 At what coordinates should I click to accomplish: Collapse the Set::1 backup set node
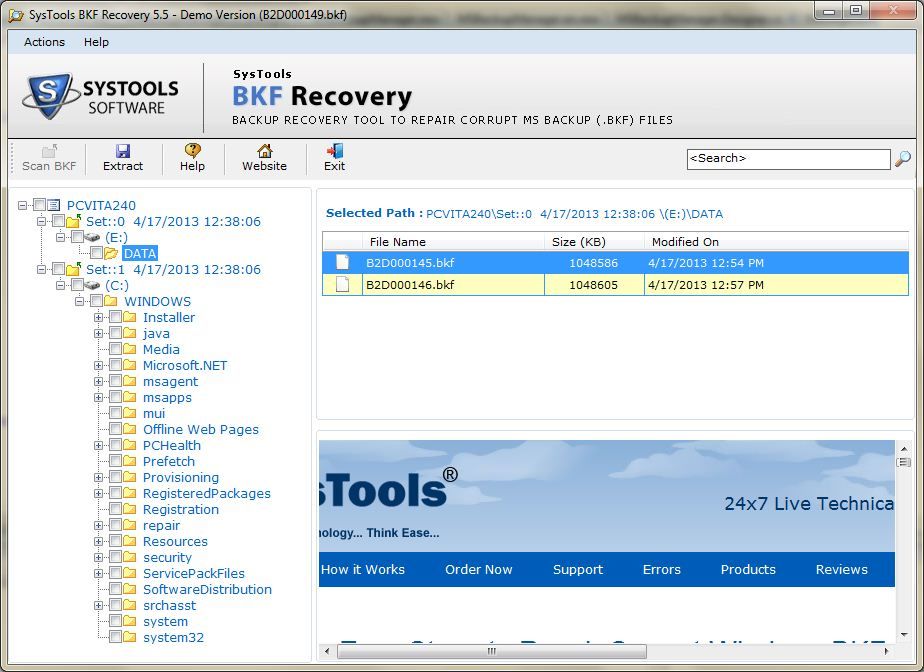(x=41, y=270)
